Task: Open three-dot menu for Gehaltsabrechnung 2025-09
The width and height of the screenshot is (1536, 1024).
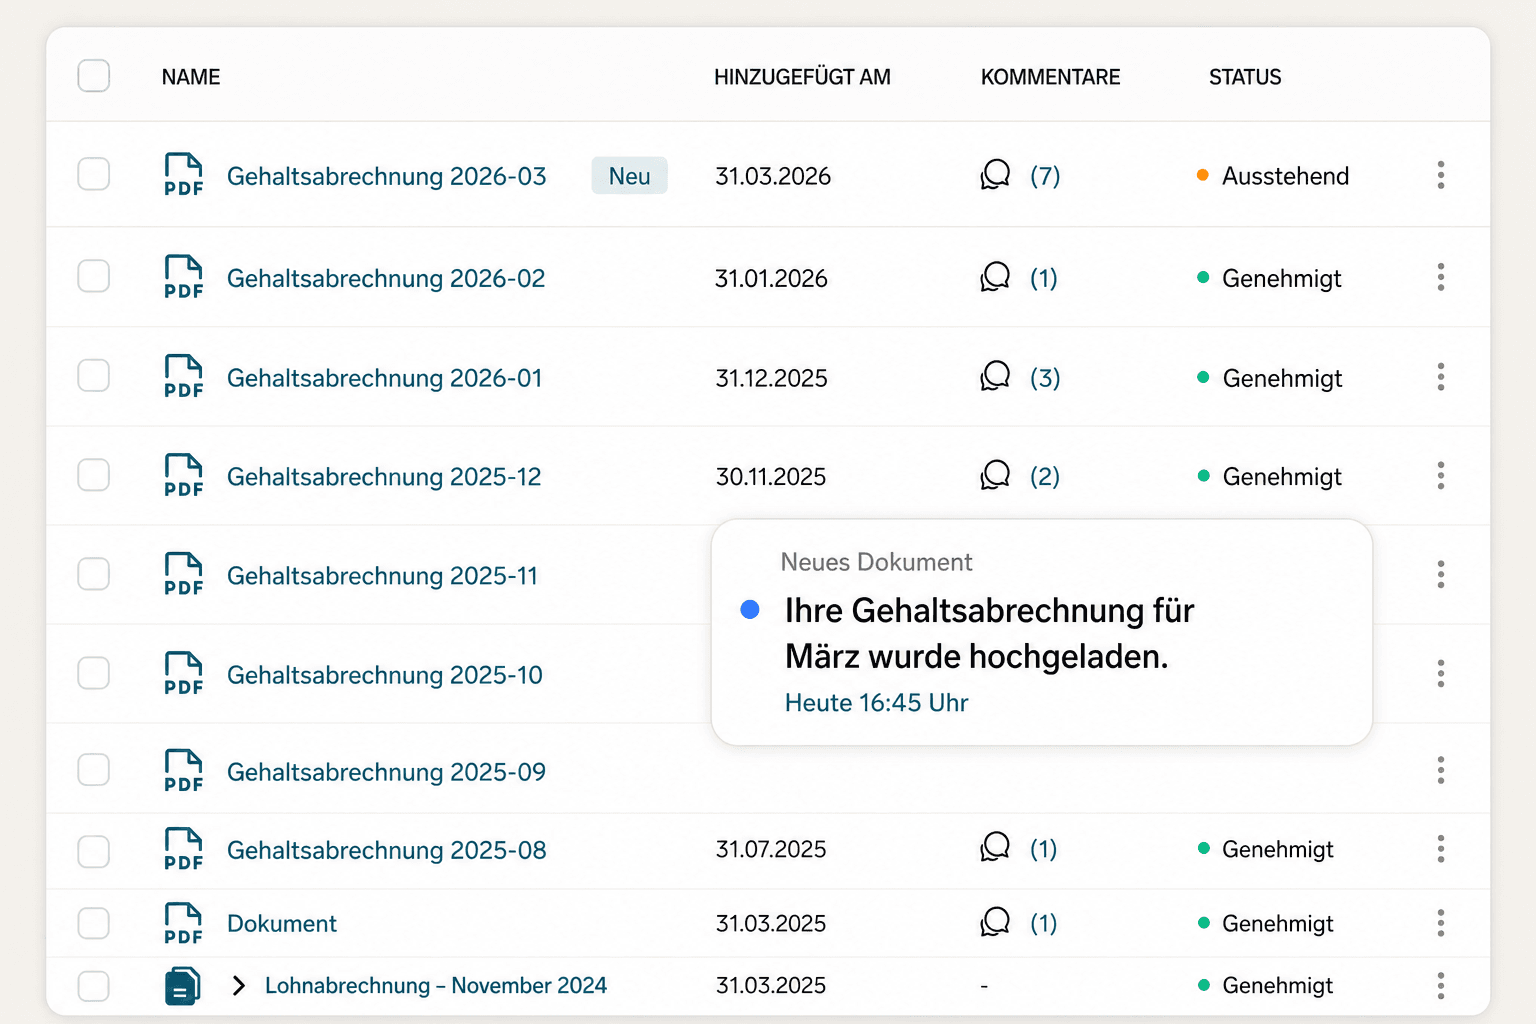Action: click(x=1441, y=770)
